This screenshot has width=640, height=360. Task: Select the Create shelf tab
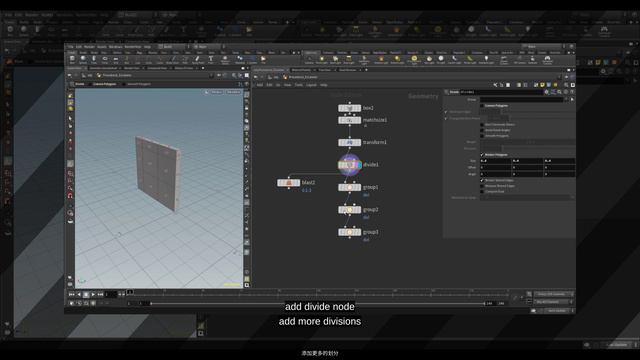(72, 53)
